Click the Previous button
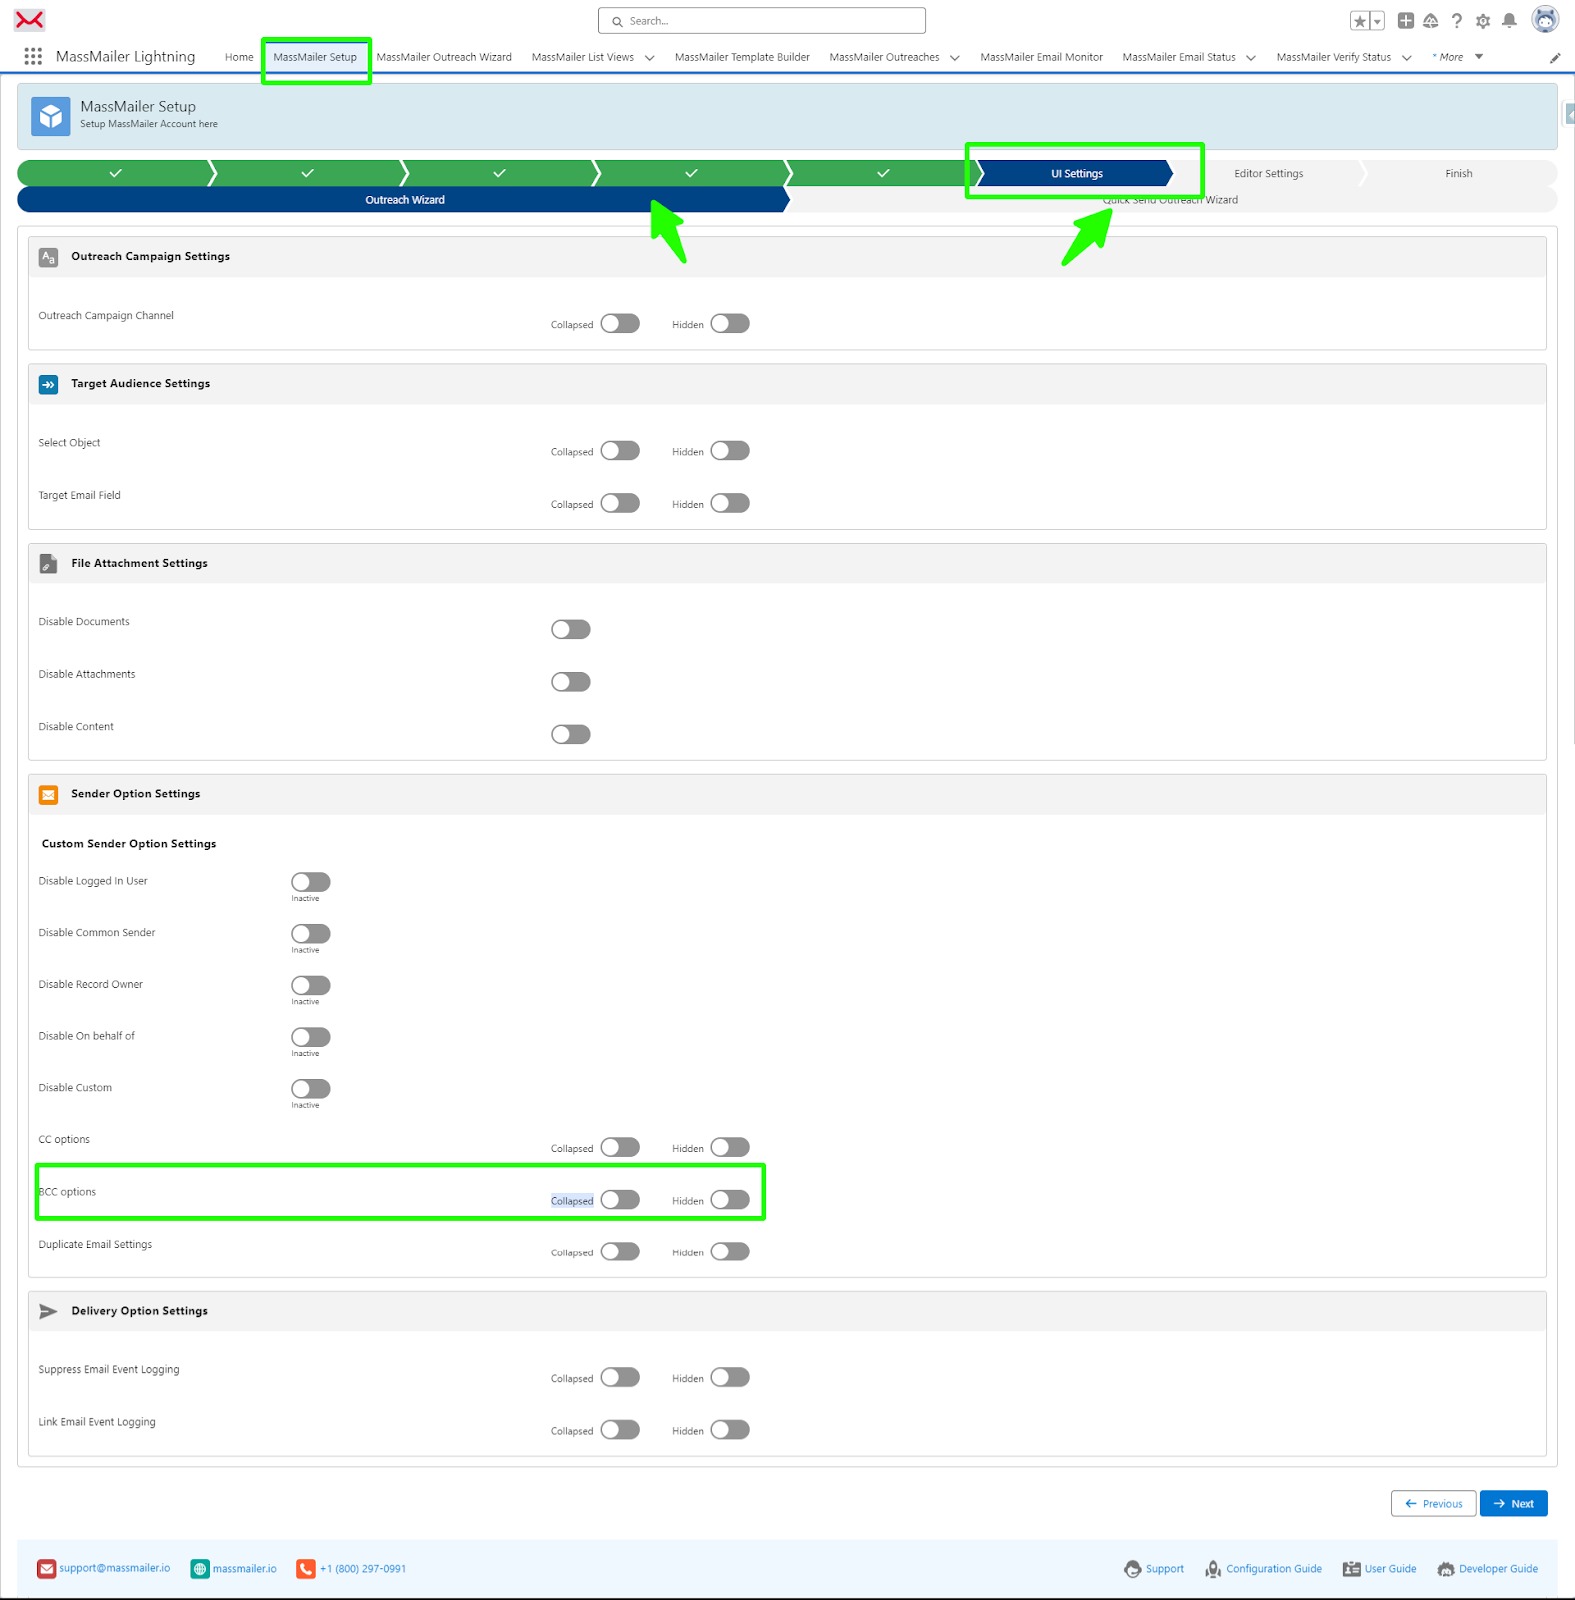Viewport: 1575px width, 1600px height. click(x=1433, y=1504)
